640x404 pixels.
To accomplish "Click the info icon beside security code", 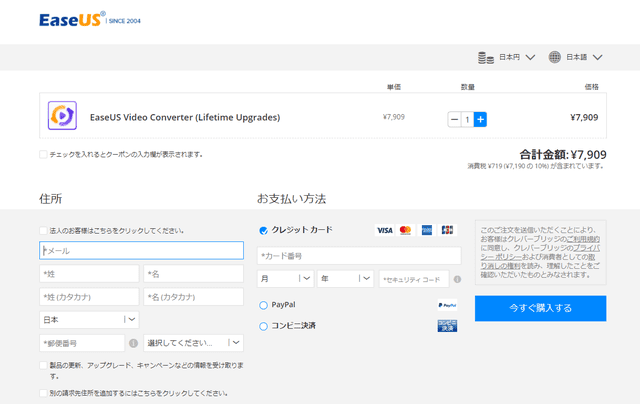I will click(458, 280).
